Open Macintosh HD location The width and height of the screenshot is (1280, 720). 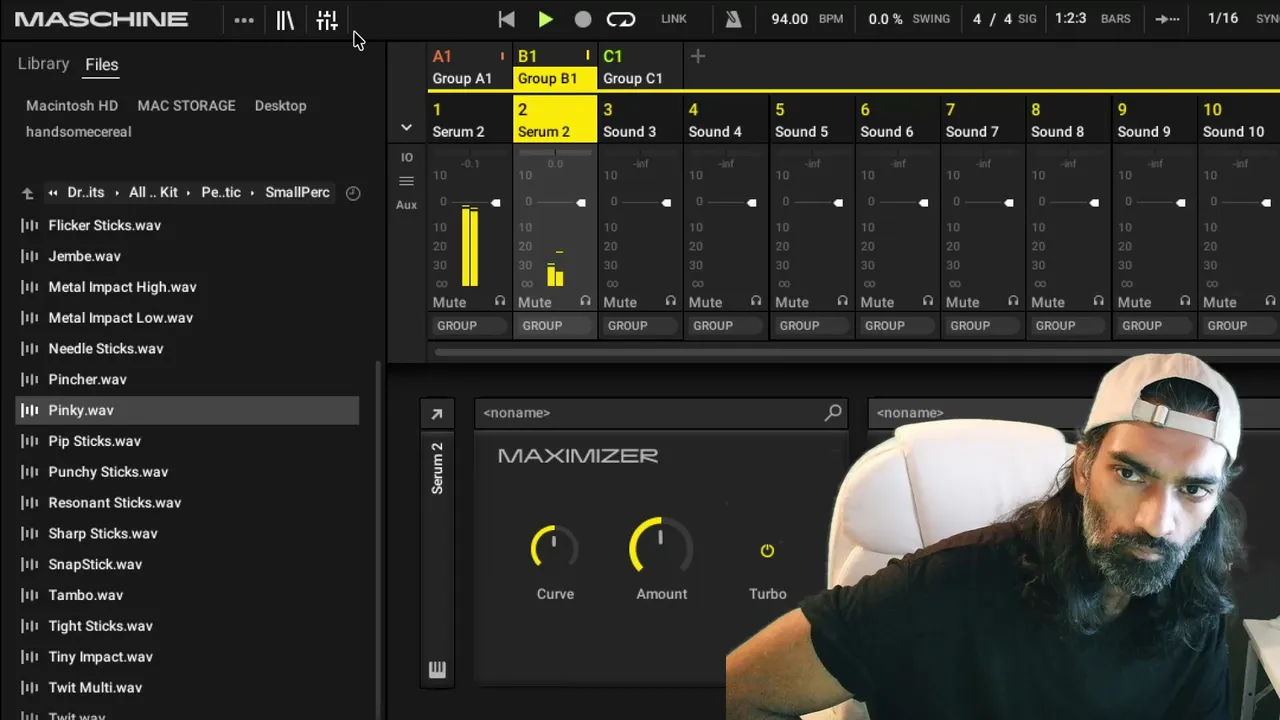[72, 105]
